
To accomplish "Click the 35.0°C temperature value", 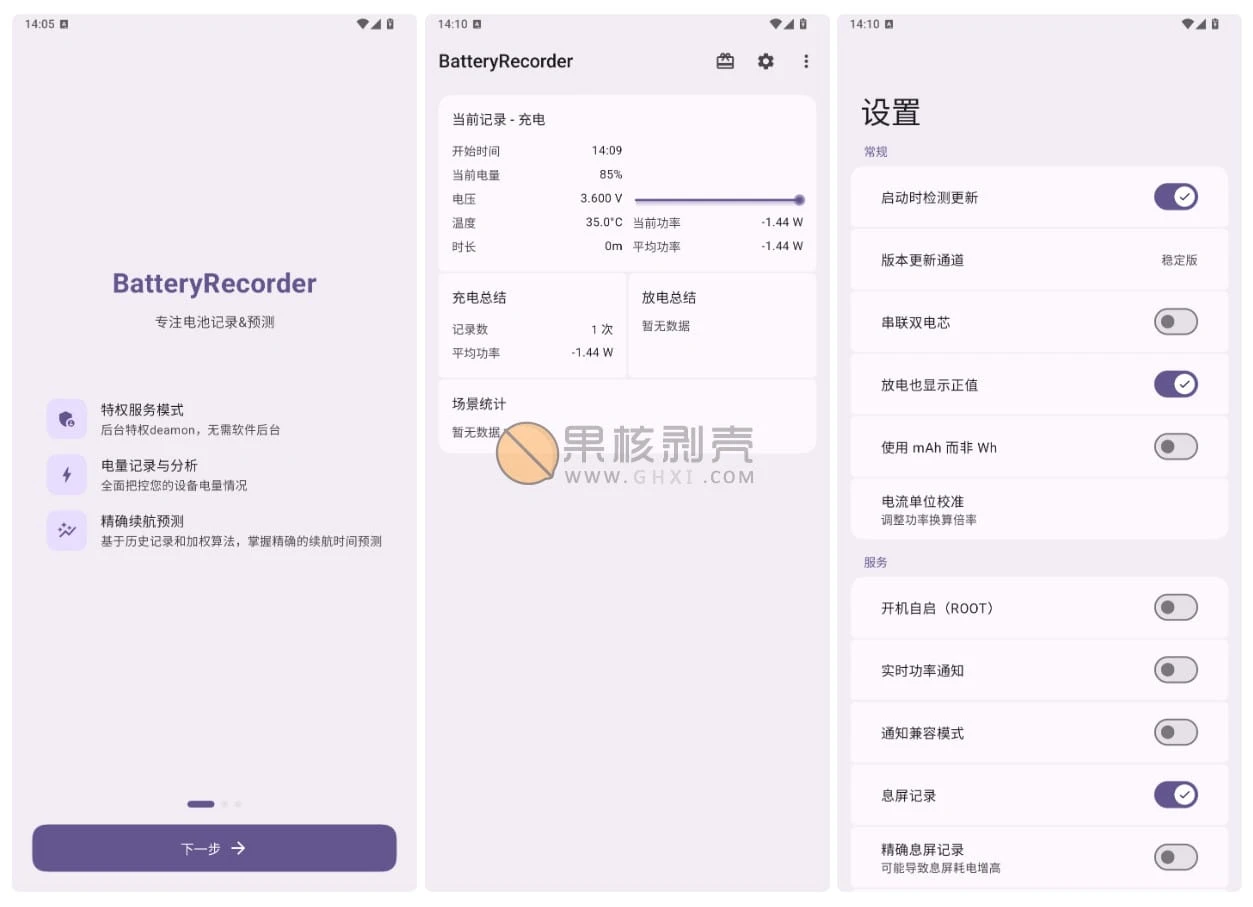I will tap(604, 222).
